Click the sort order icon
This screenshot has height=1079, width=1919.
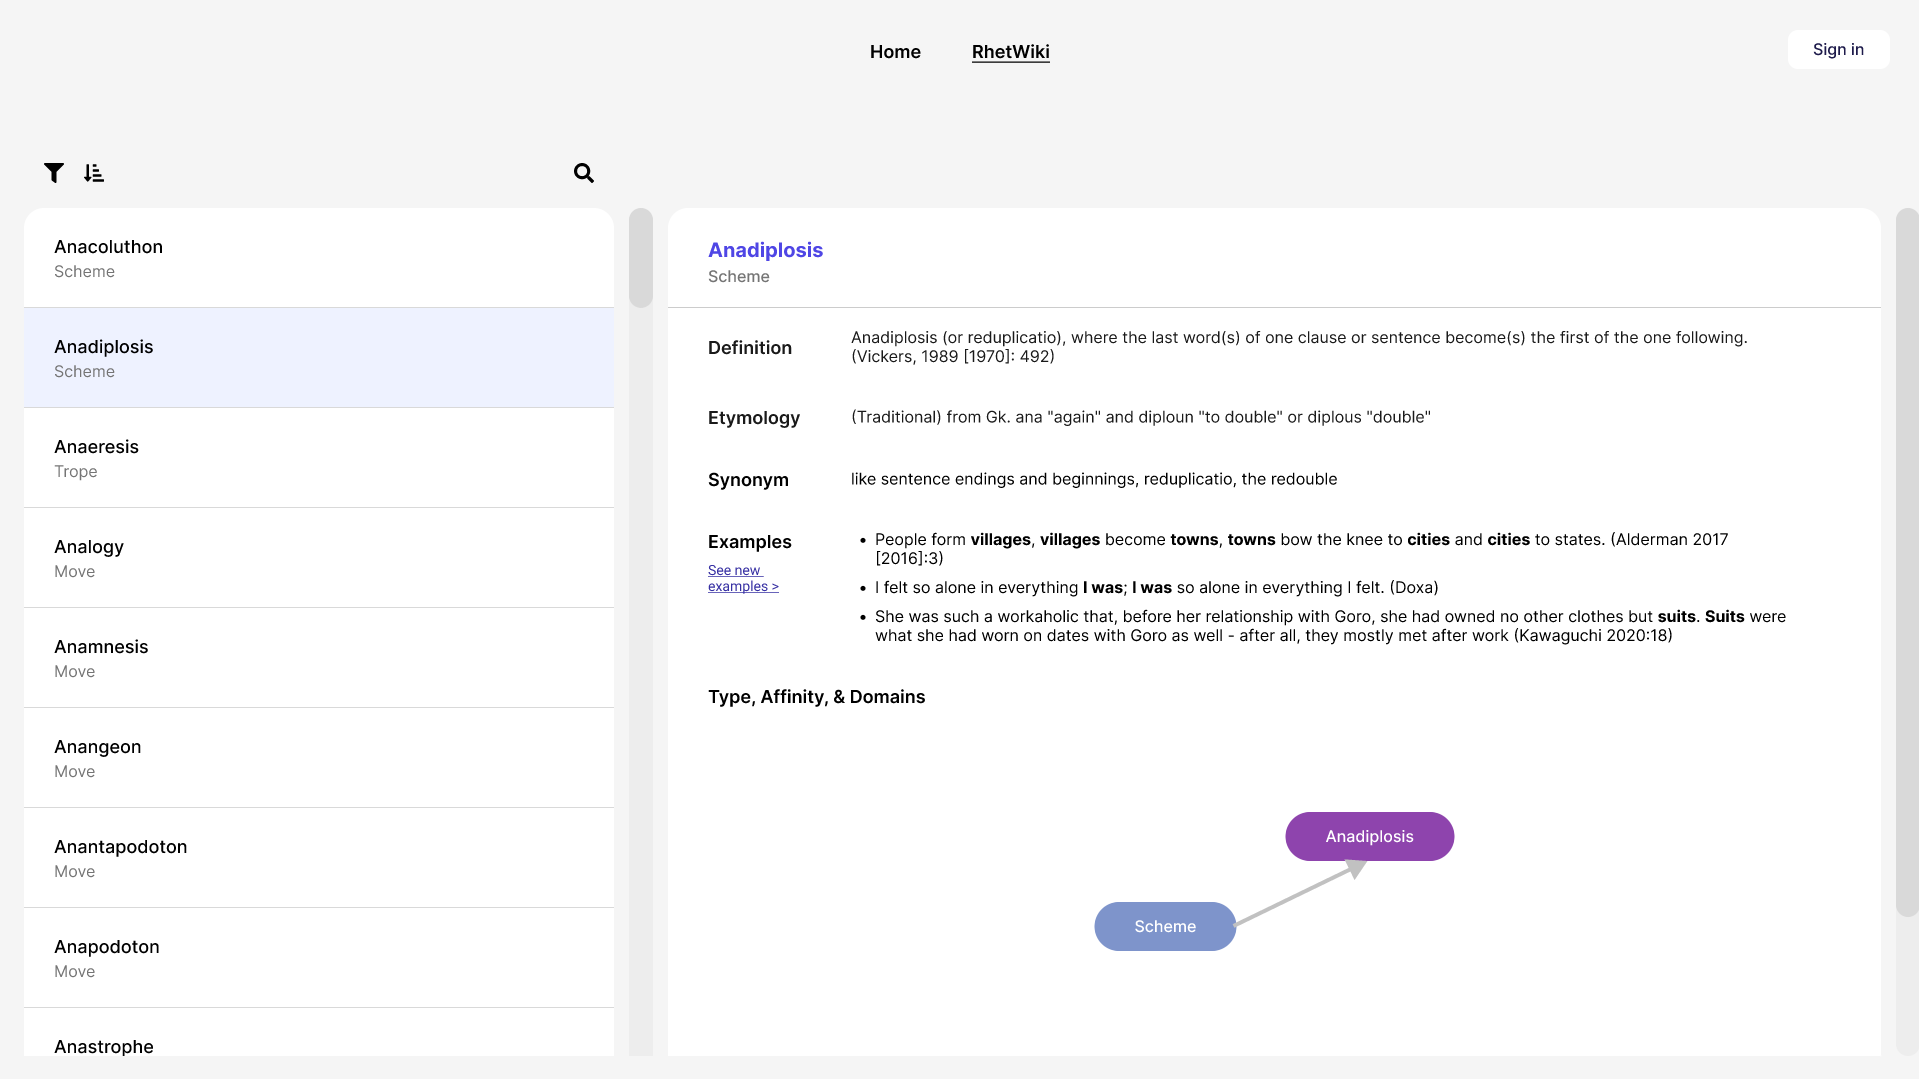(x=94, y=173)
